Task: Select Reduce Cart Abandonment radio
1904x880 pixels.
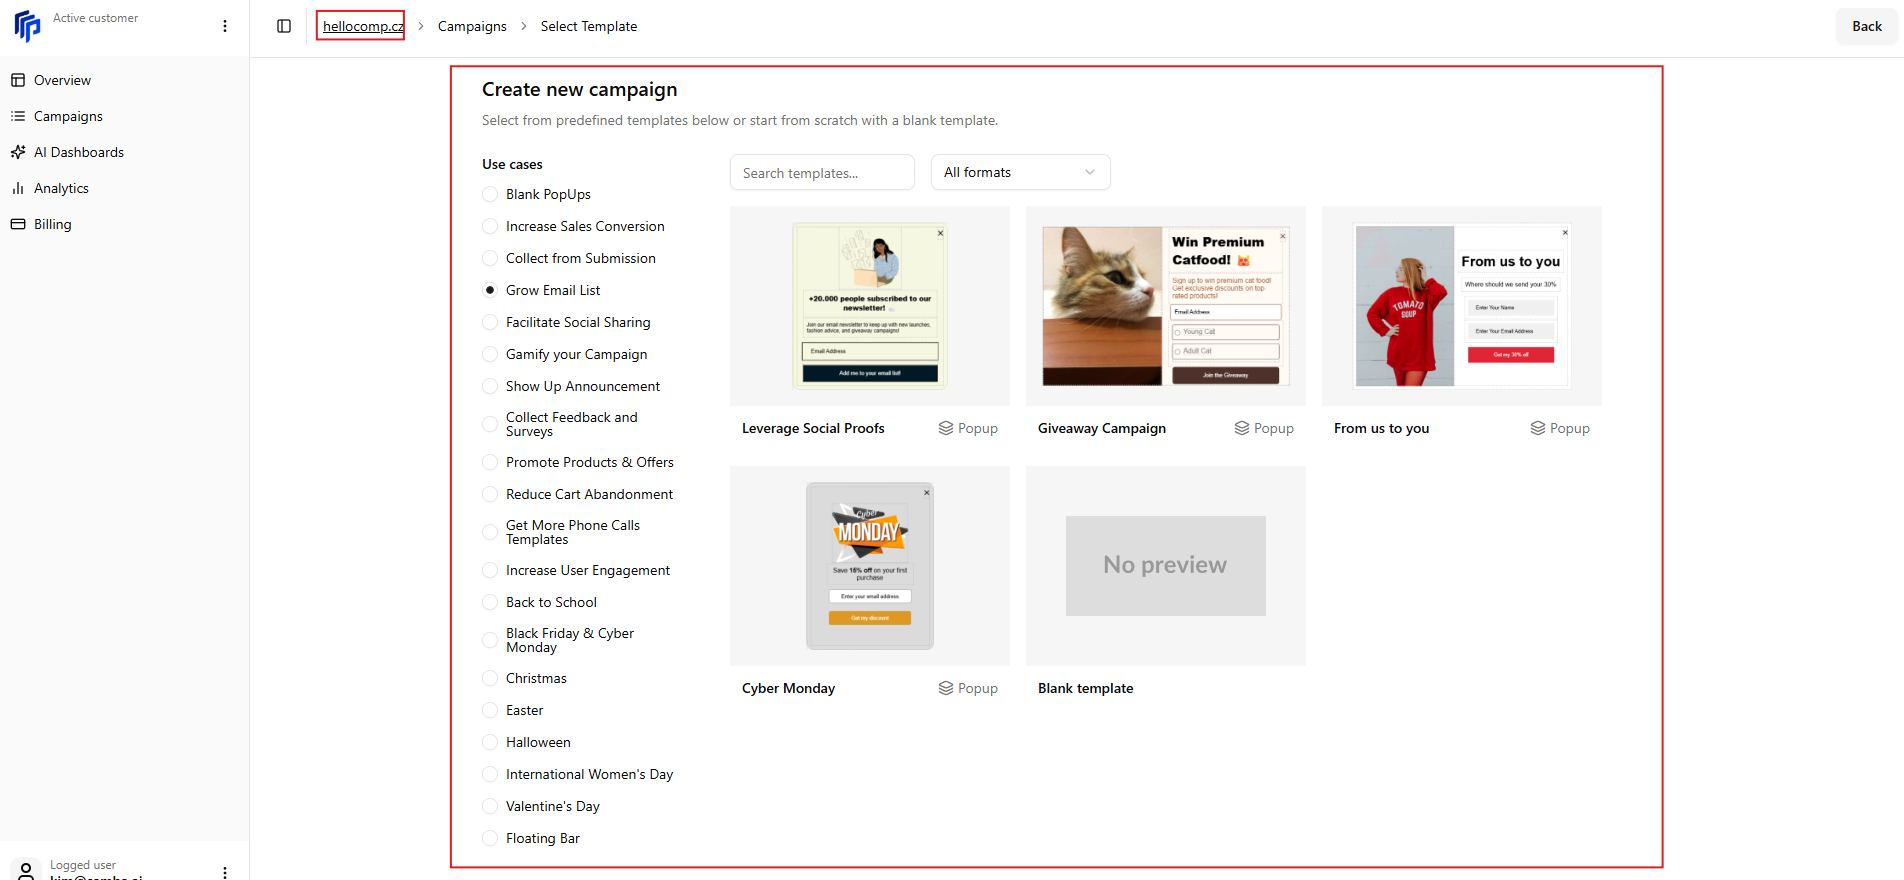Action: 490,494
